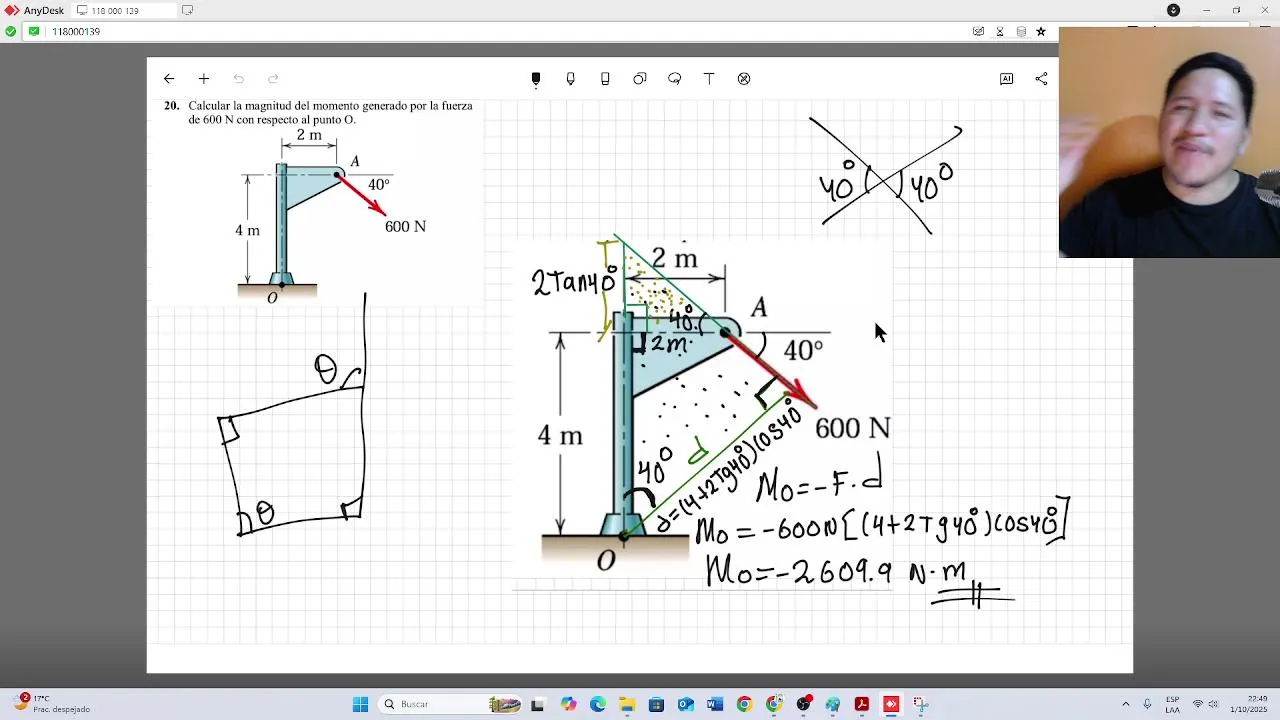Add remote desk to favorites star
This screenshot has height=720, width=1280.
[1041, 32]
